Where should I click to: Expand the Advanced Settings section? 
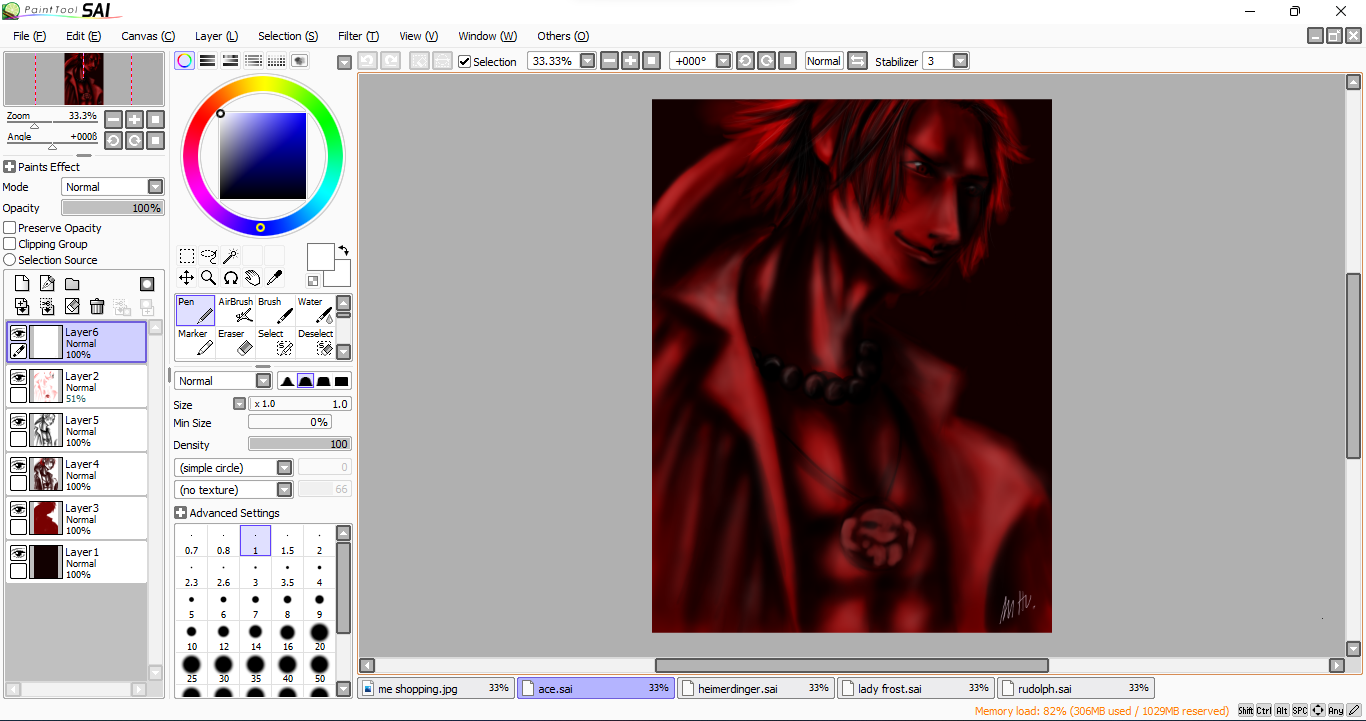point(181,513)
